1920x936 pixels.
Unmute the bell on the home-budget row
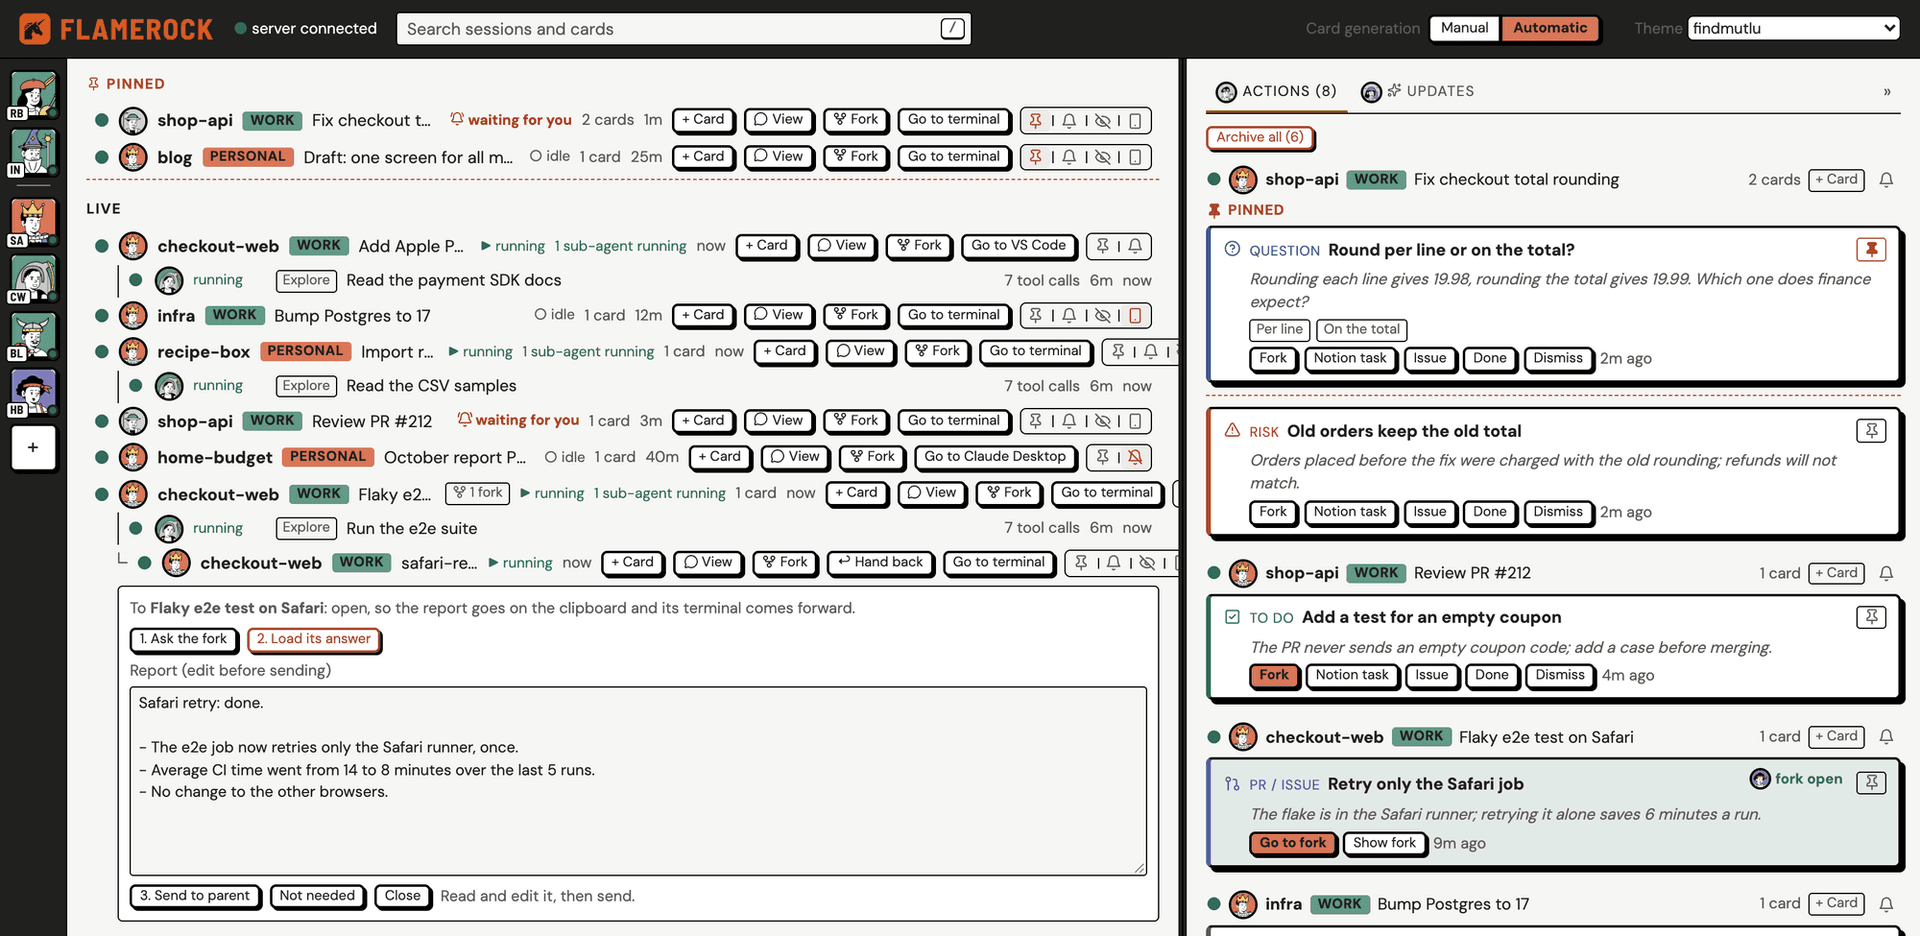point(1135,457)
